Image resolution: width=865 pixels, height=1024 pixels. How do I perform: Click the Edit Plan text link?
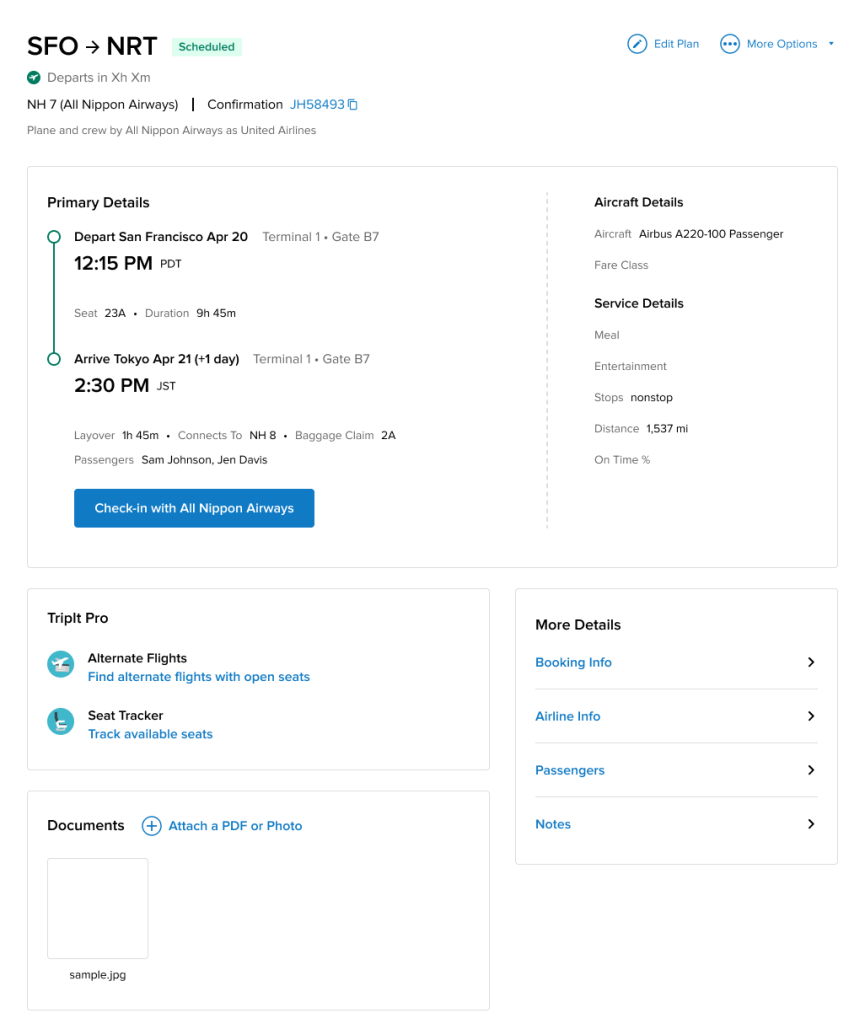[676, 44]
